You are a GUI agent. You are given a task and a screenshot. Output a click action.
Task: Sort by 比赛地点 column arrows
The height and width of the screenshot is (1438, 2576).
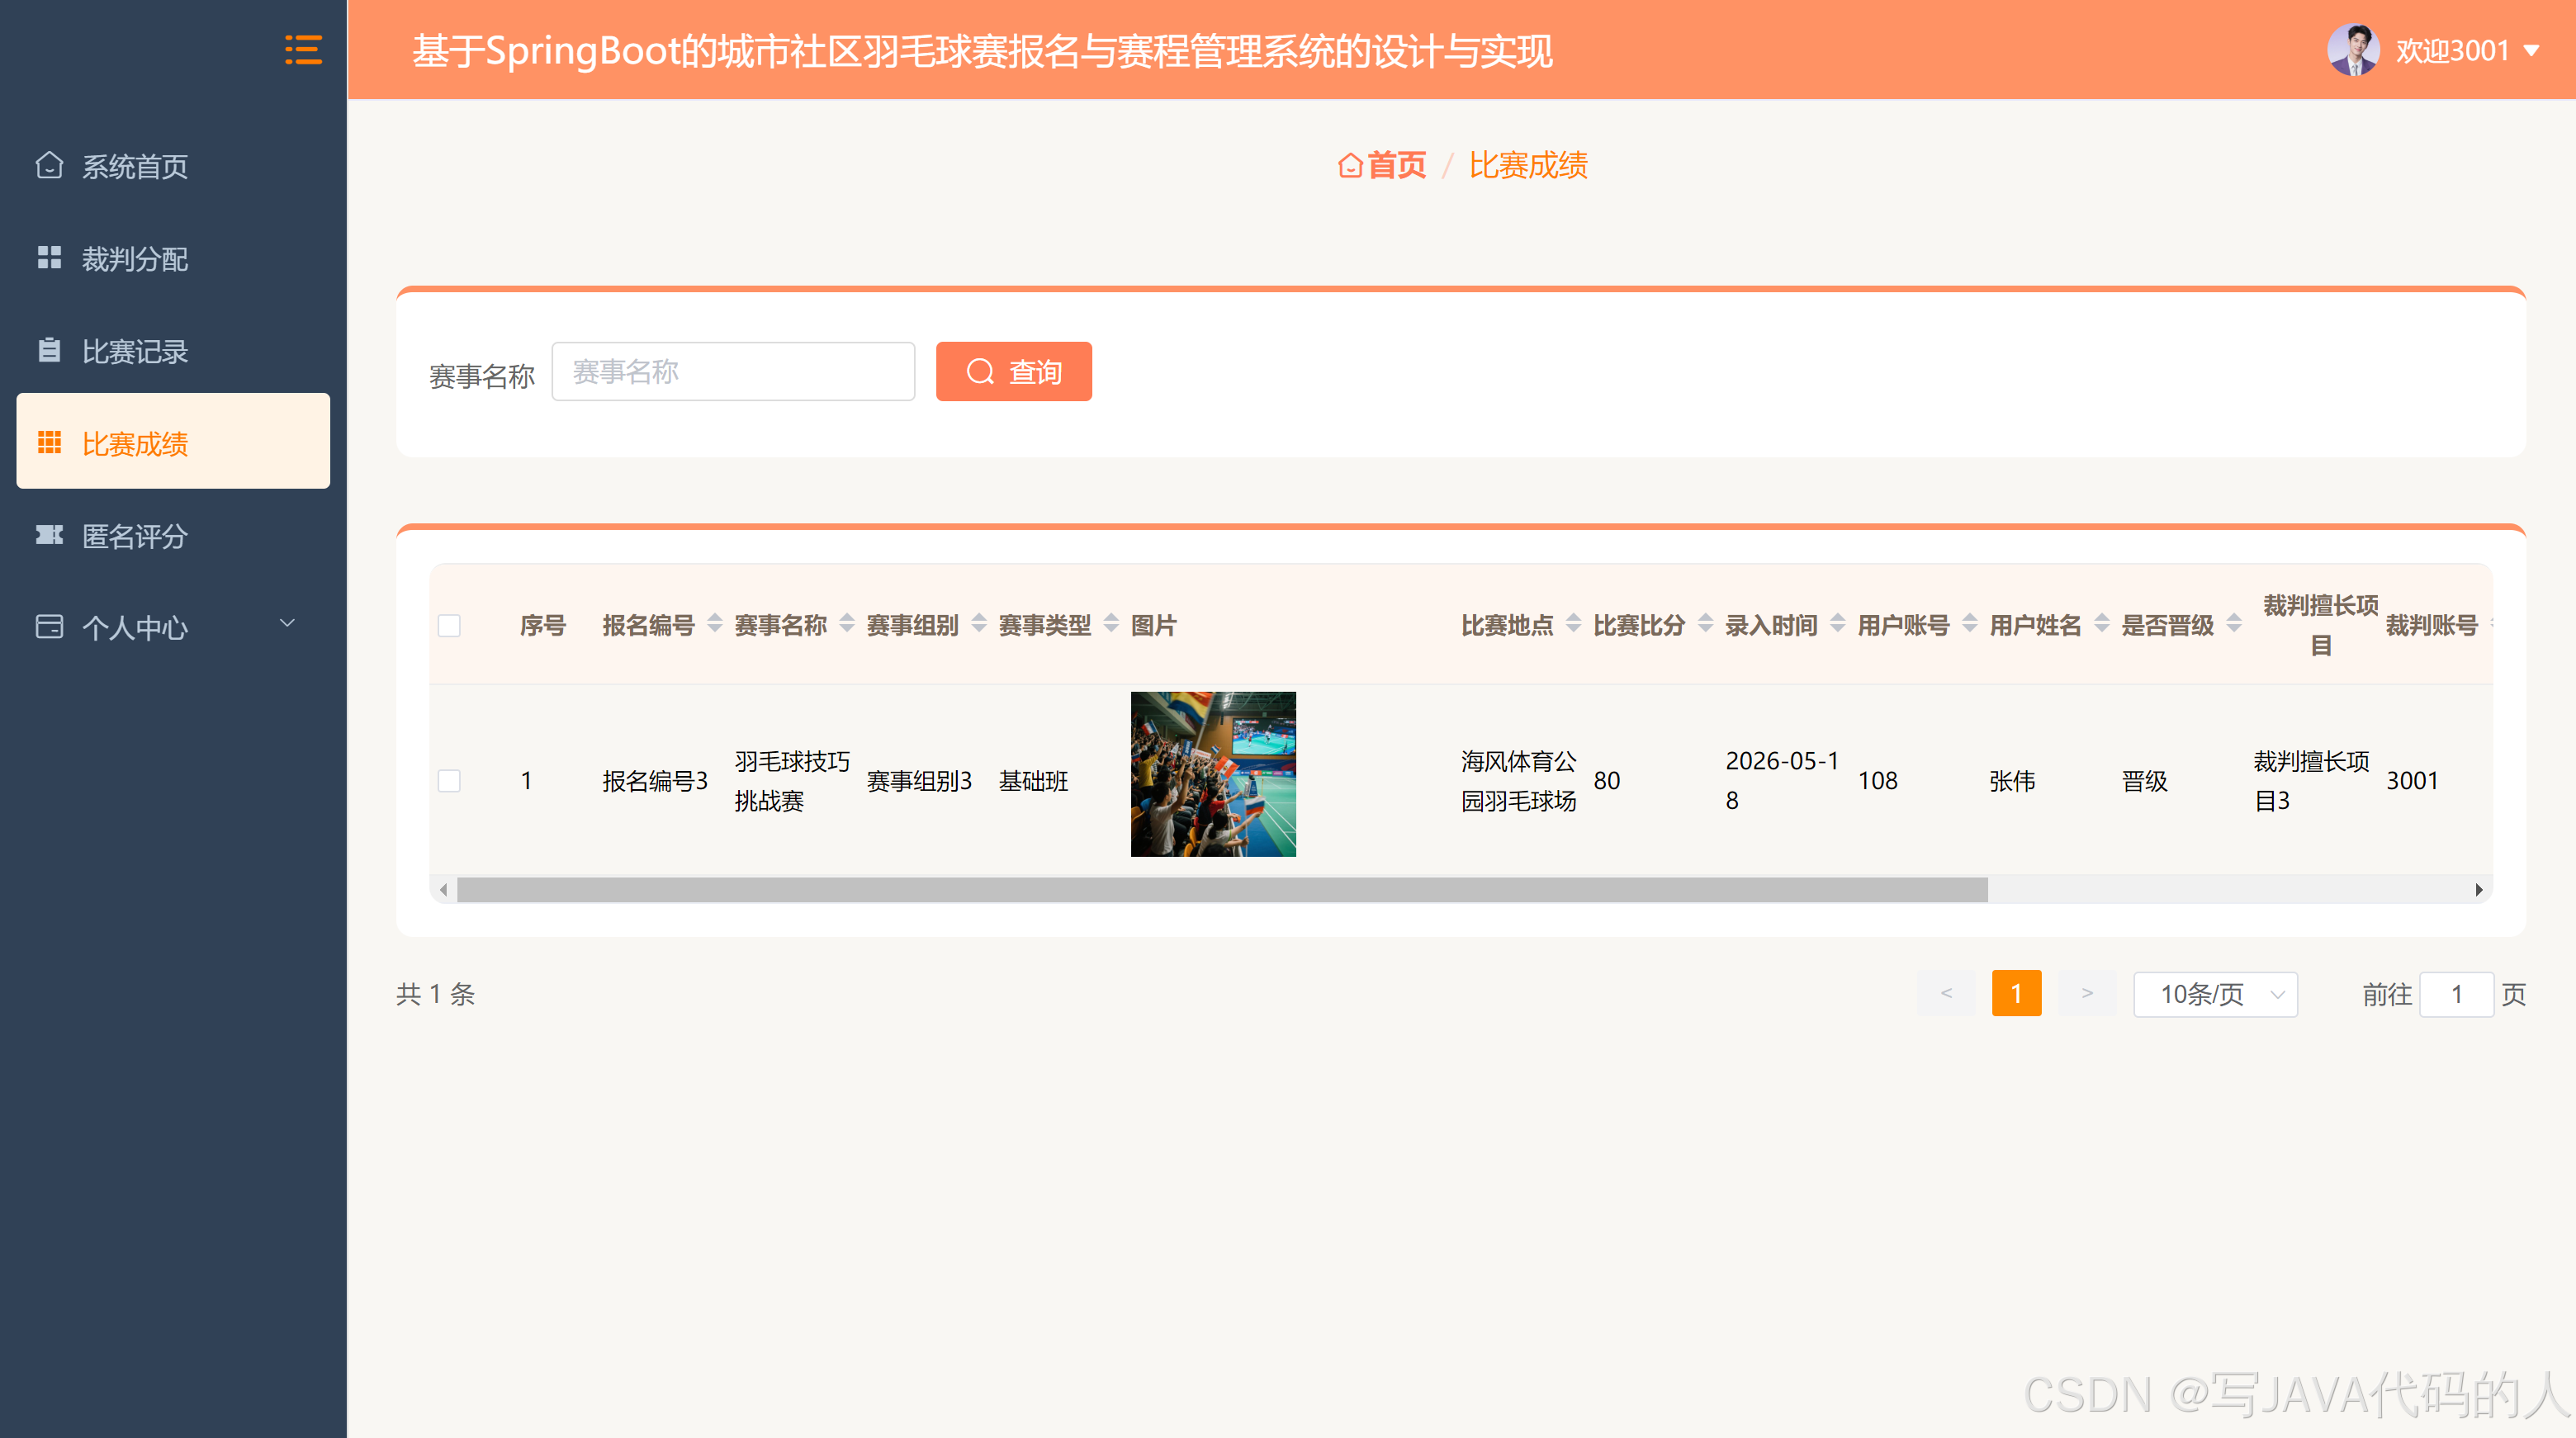[x=1573, y=624]
